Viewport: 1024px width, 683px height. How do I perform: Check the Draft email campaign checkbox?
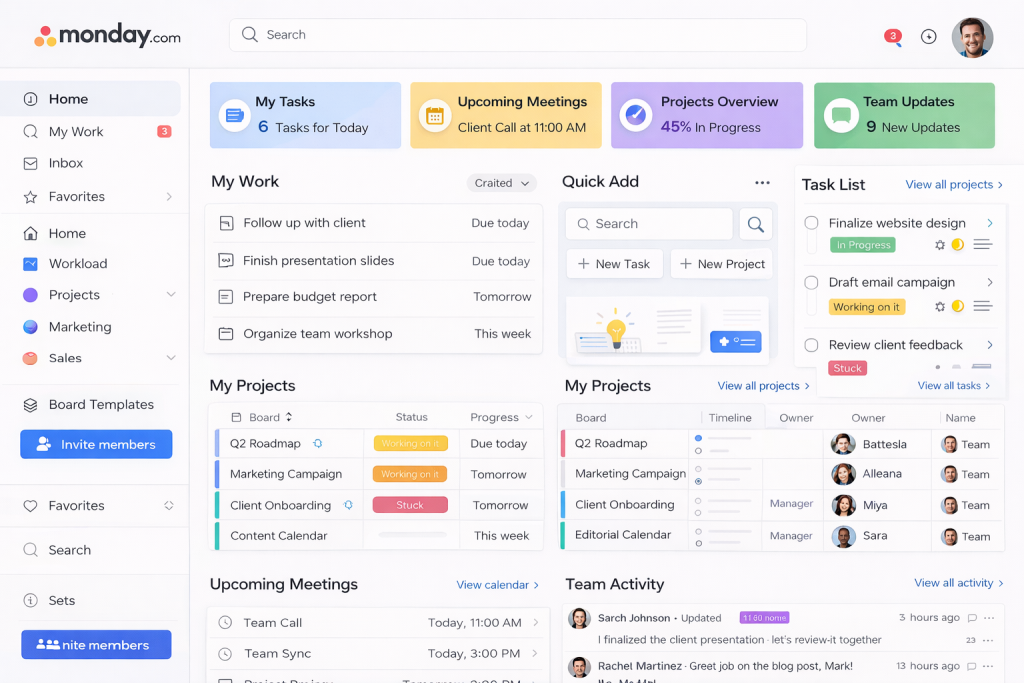pyautogui.click(x=811, y=283)
